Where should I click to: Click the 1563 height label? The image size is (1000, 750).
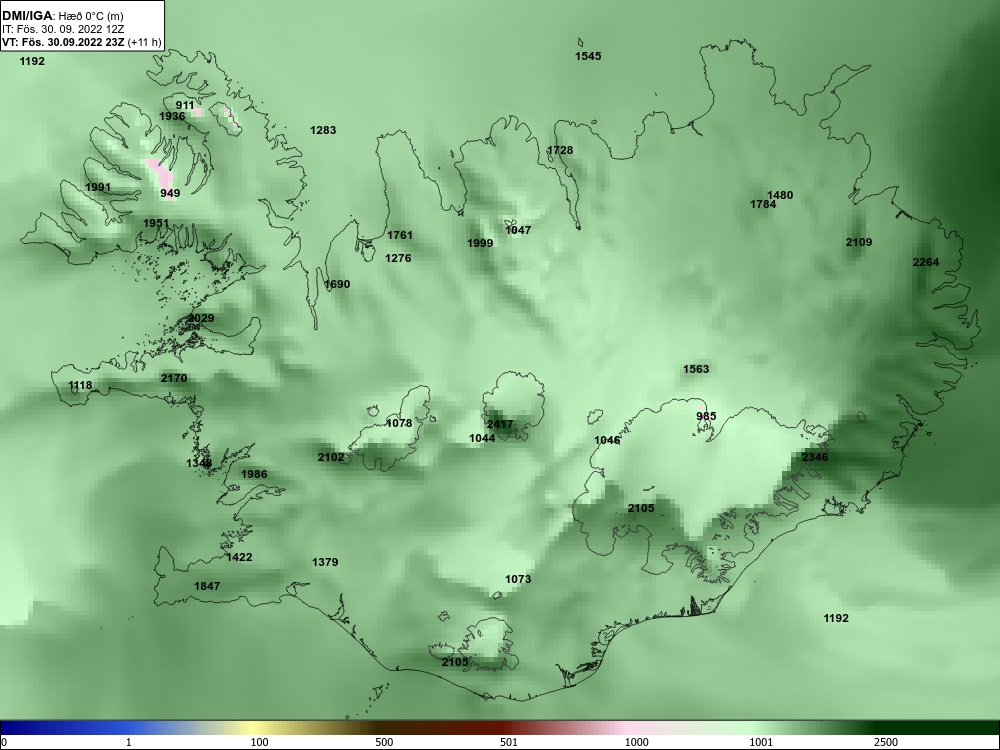[696, 369]
